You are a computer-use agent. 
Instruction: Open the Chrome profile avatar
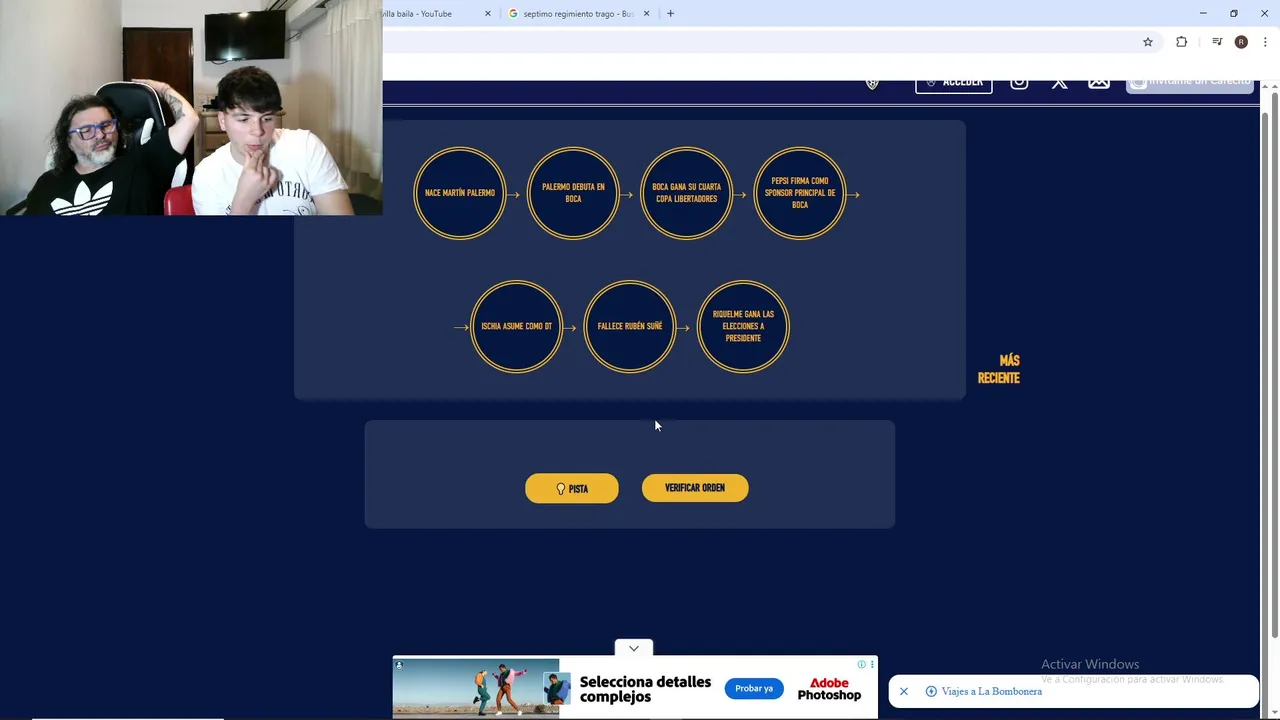[1241, 42]
